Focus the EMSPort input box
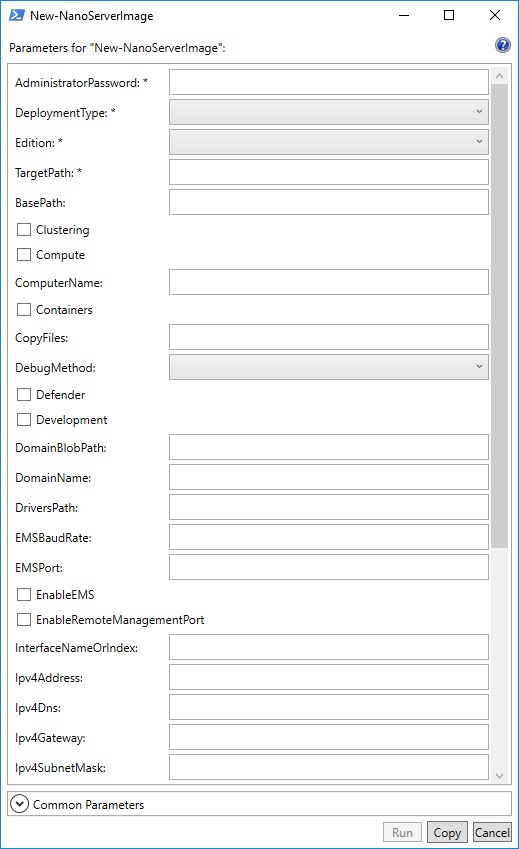 [x=329, y=567]
